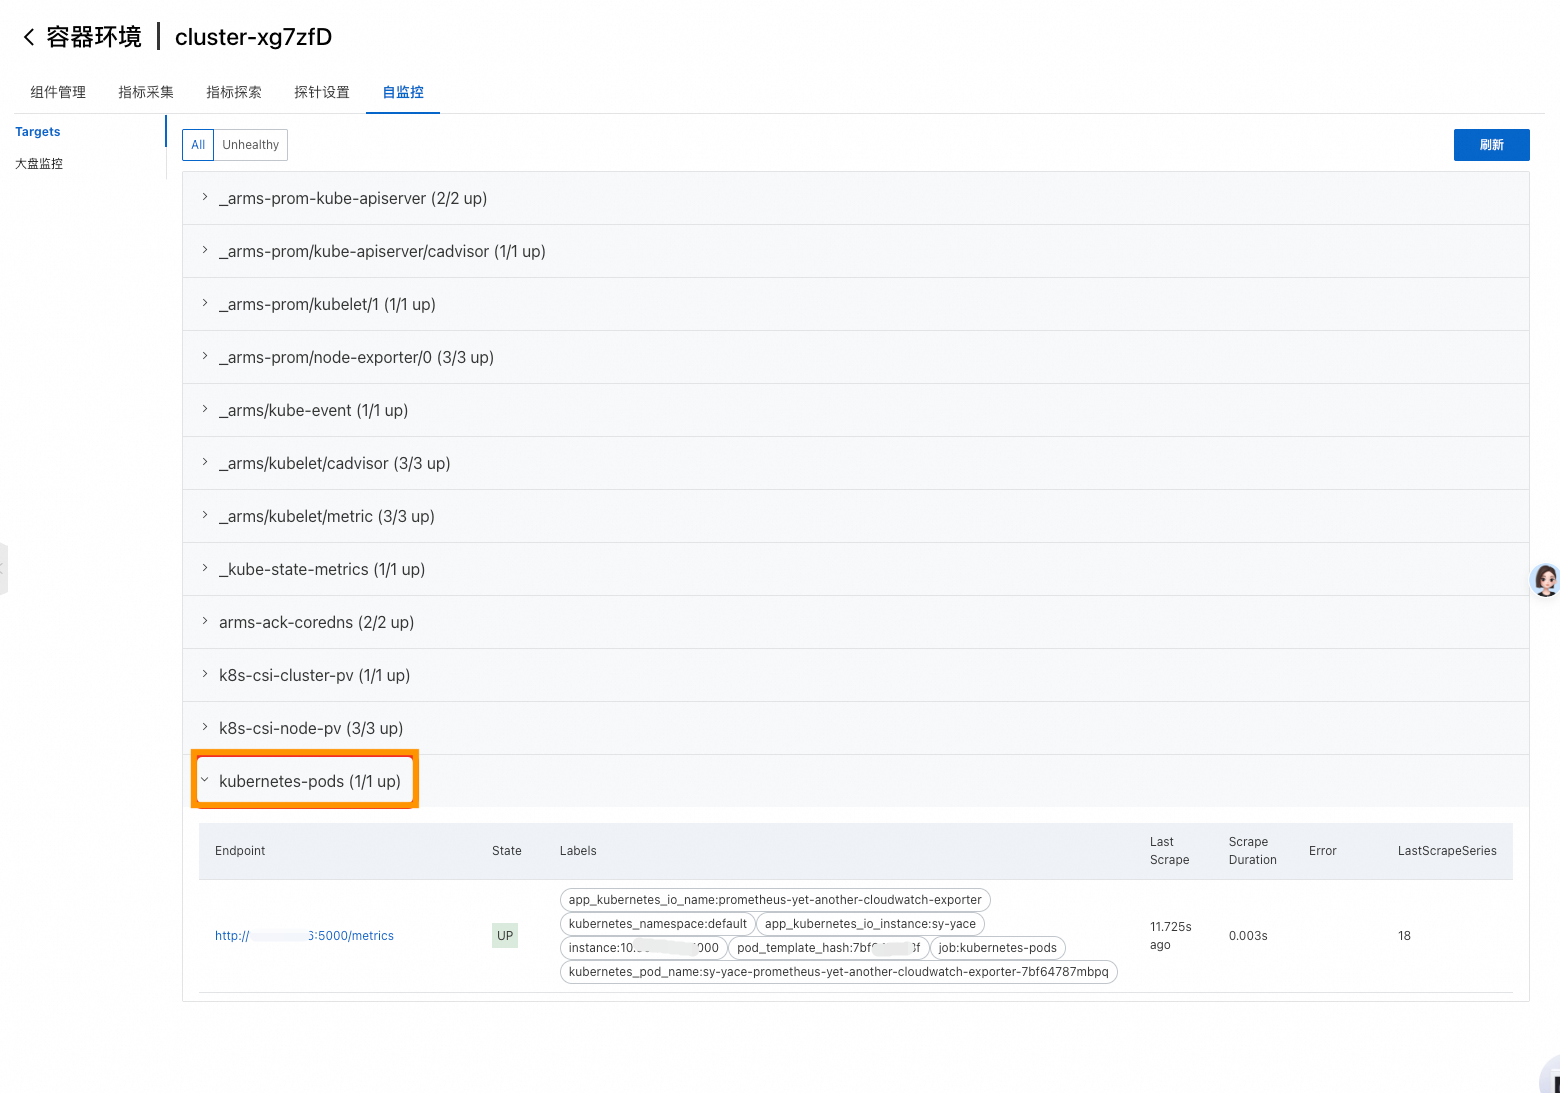Click the _arms-prom-kube-apiserver (2/2 up) title
Viewport: 1560px width, 1093px height.
pyautogui.click(x=353, y=198)
